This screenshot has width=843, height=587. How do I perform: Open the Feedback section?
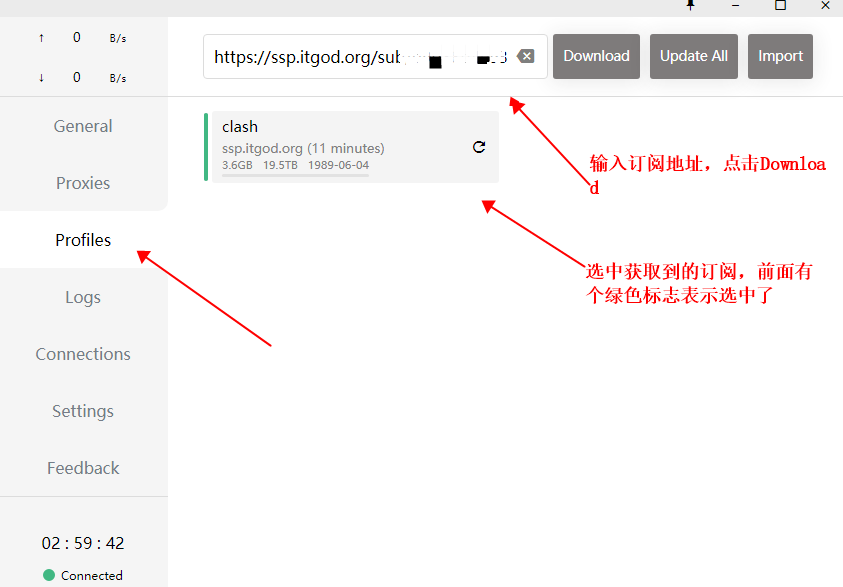pos(83,468)
